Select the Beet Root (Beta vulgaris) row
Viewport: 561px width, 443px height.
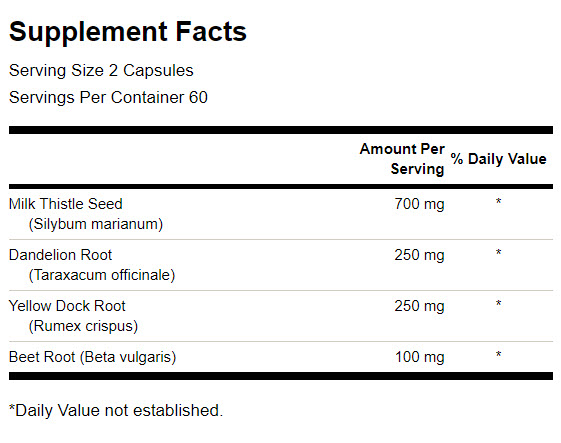click(281, 357)
